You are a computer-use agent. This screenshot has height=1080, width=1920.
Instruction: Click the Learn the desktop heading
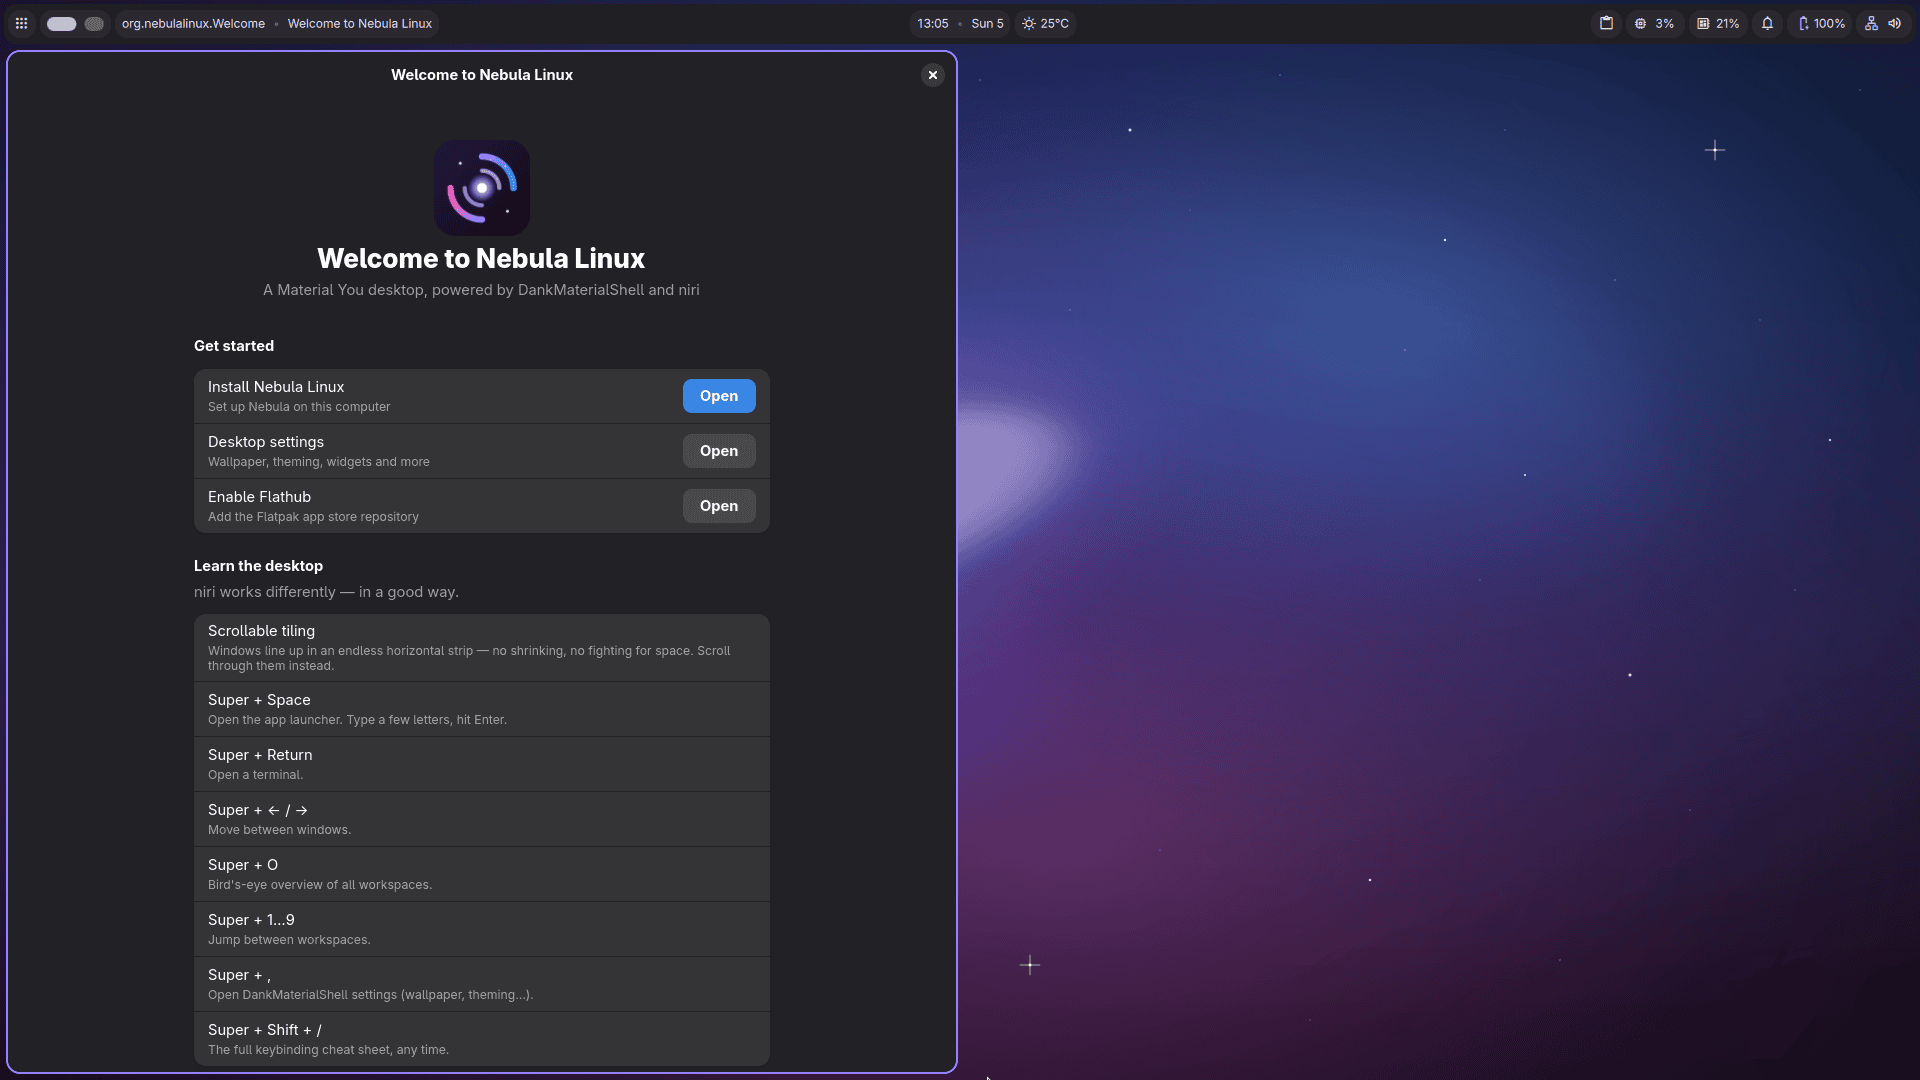[258, 566]
